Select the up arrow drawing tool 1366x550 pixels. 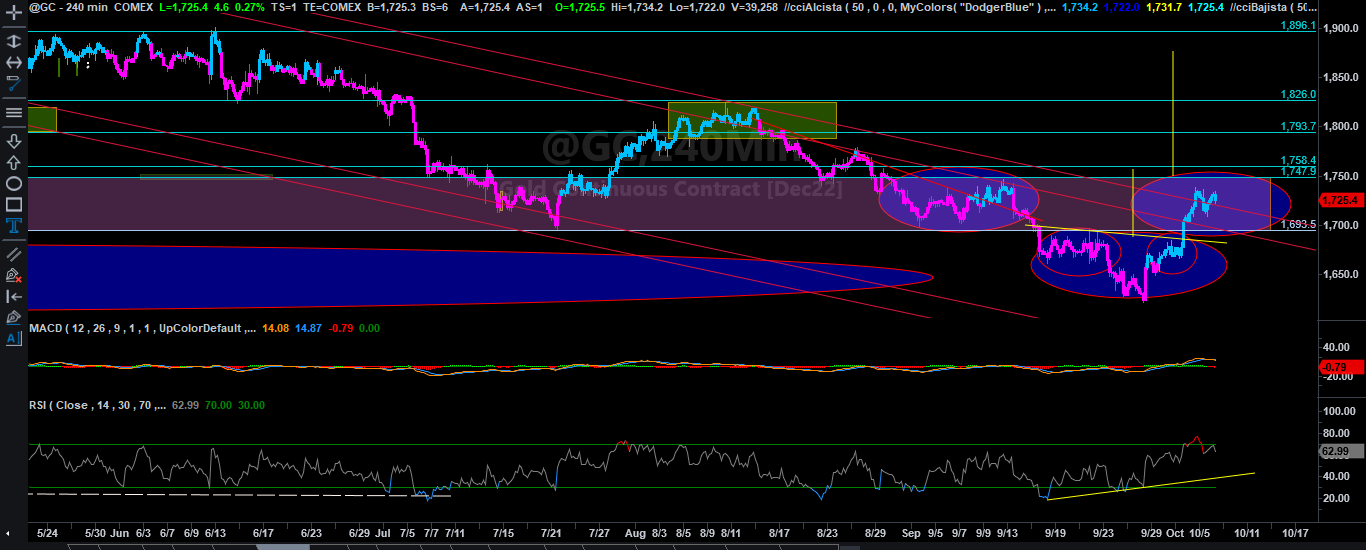click(x=13, y=162)
